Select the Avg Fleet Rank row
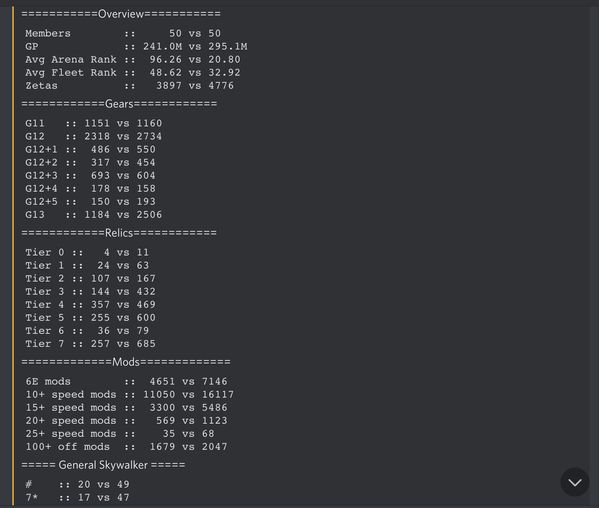599x508 pixels. (133, 73)
